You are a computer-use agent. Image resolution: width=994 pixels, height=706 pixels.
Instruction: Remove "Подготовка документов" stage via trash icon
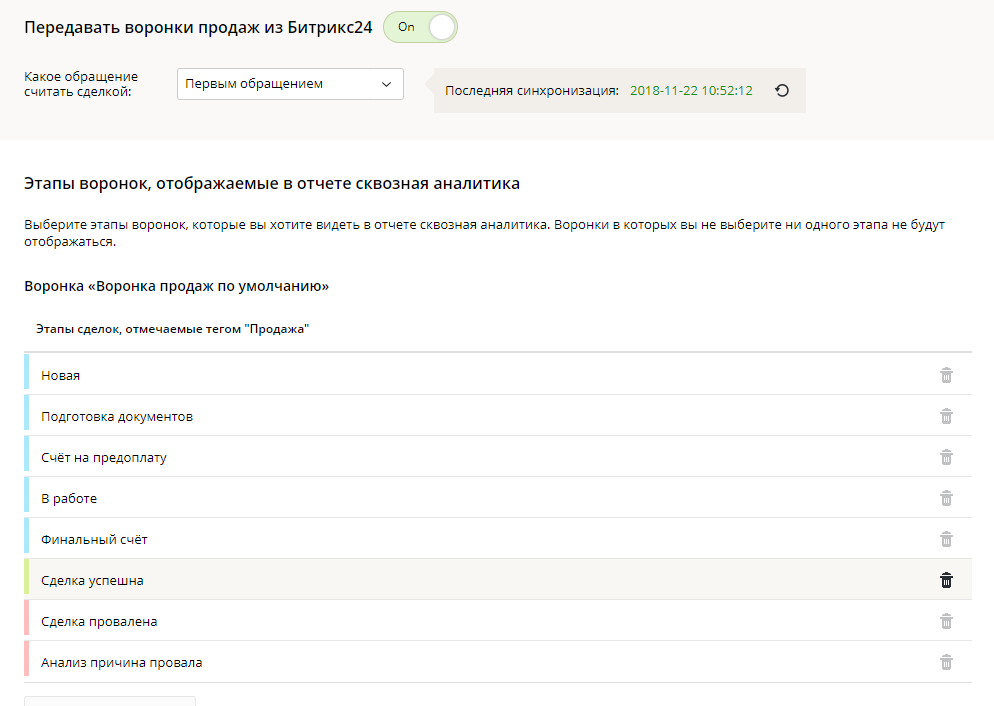click(x=946, y=416)
